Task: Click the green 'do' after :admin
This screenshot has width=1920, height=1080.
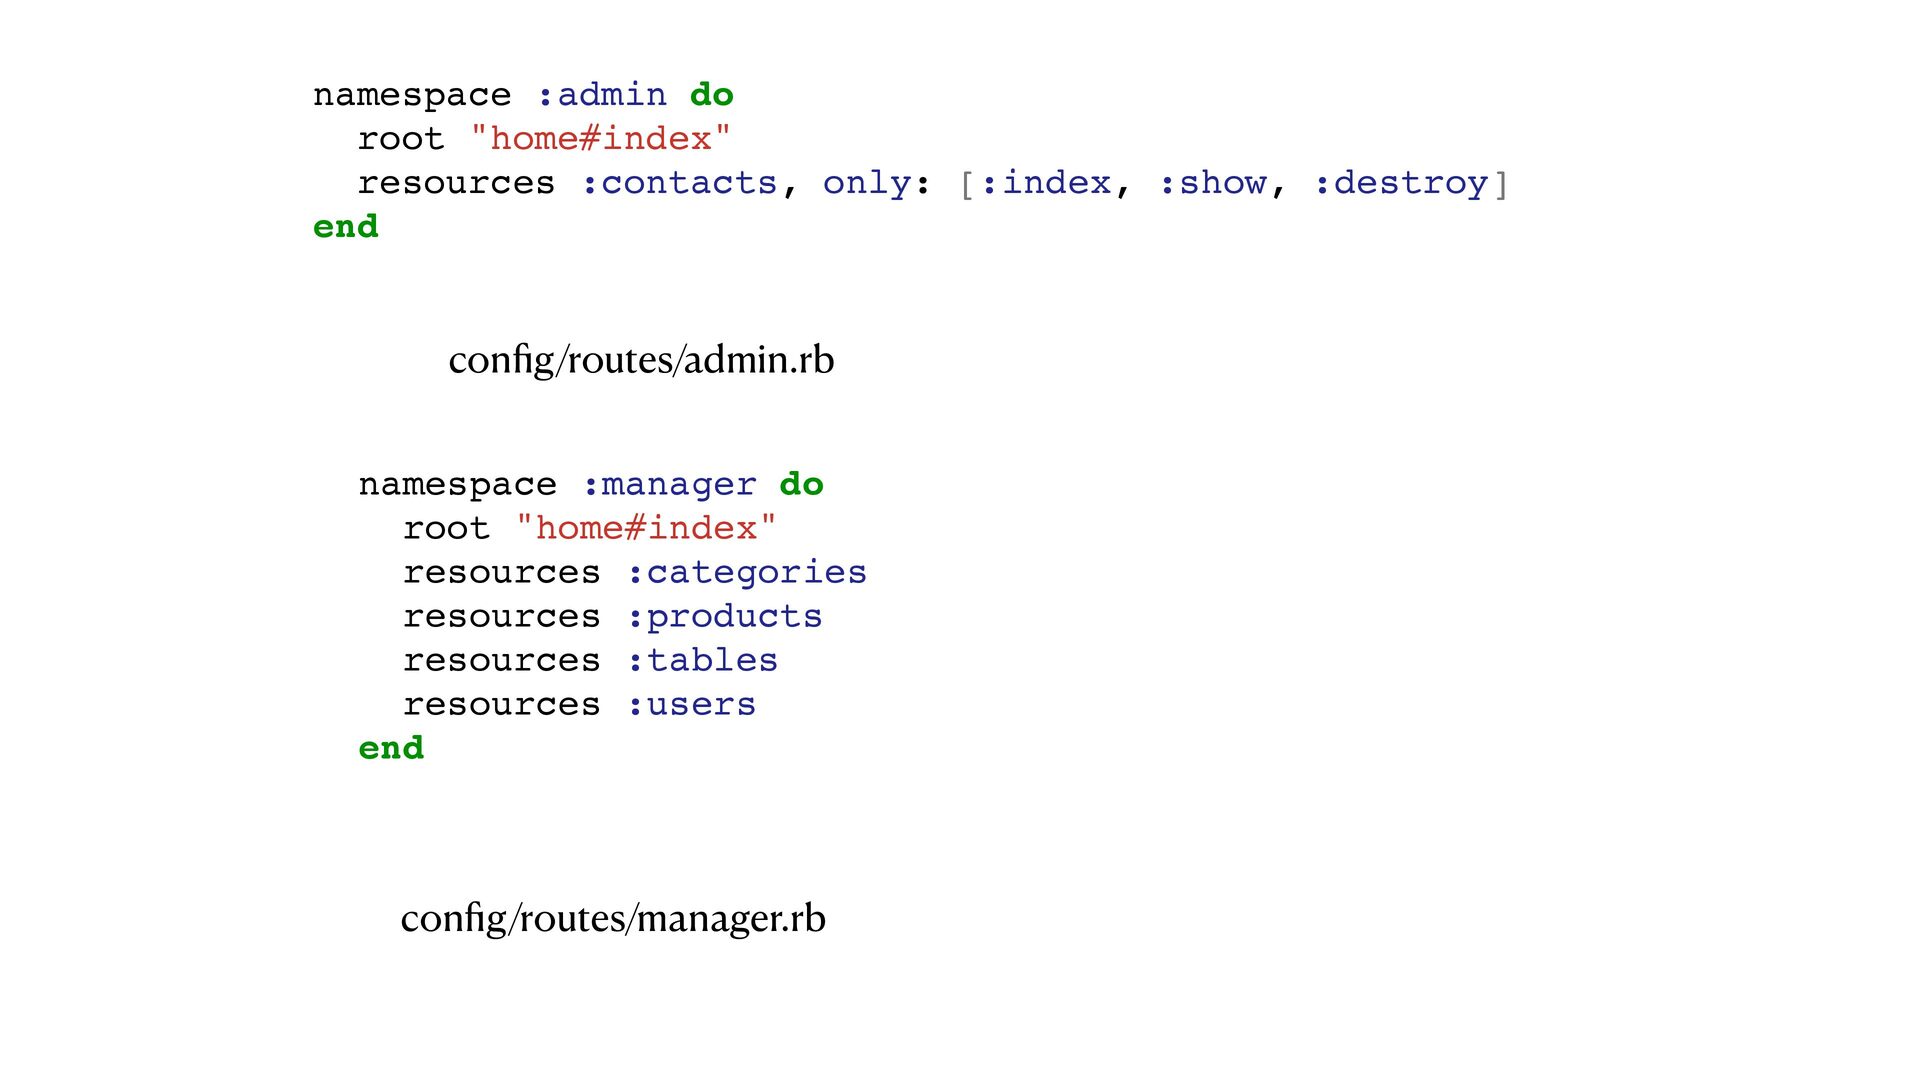Action: click(x=712, y=95)
